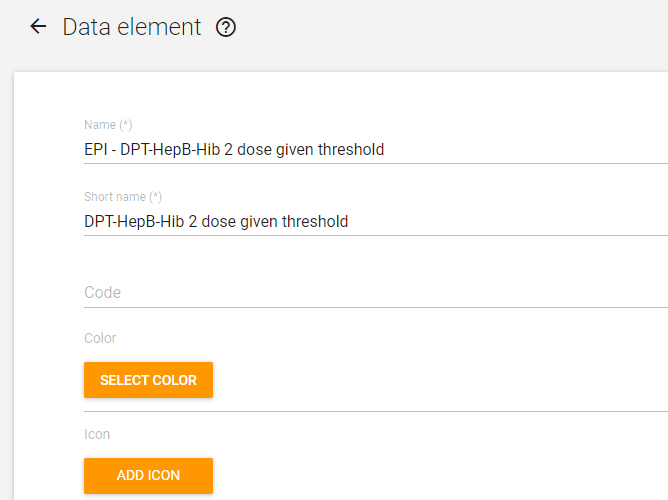
Task: Click the ADD ICON button
Action: (x=148, y=476)
